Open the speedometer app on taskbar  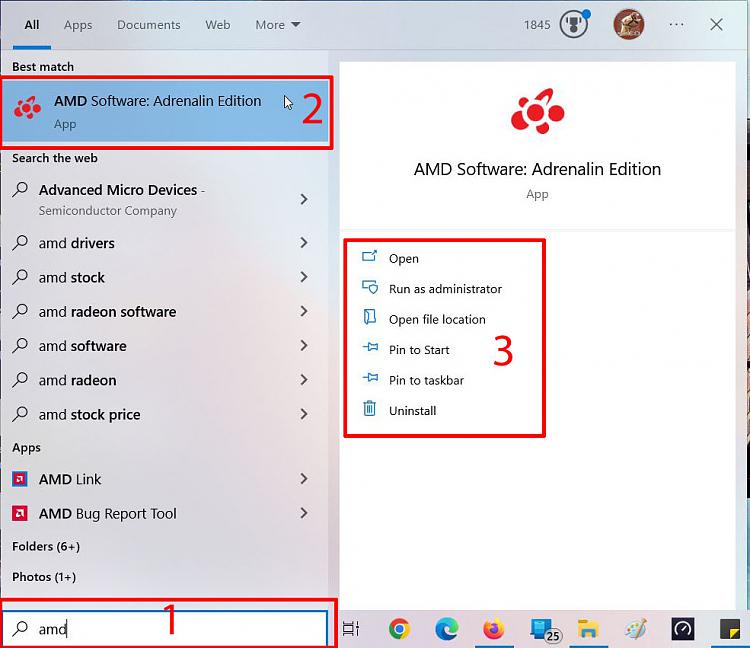pos(683,629)
